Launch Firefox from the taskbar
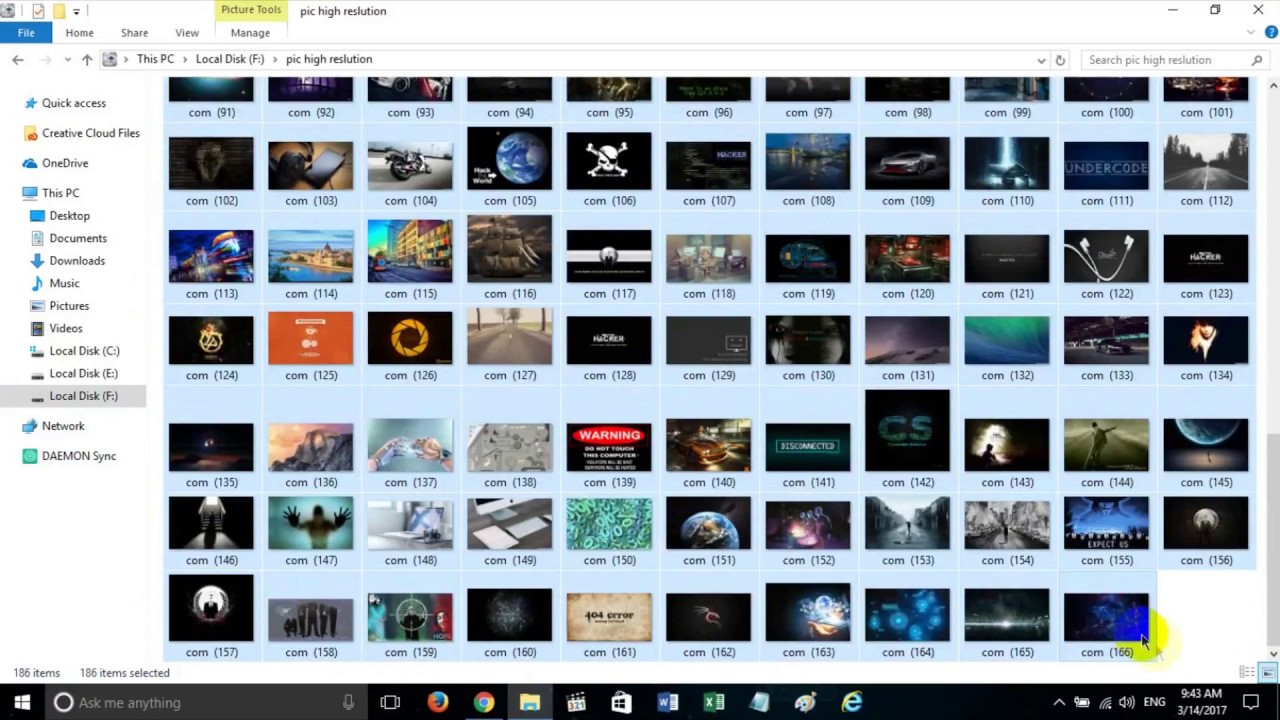Image resolution: width=1280 pixels, height=720 pixels. pyautogui.click(x=437, y=702)
